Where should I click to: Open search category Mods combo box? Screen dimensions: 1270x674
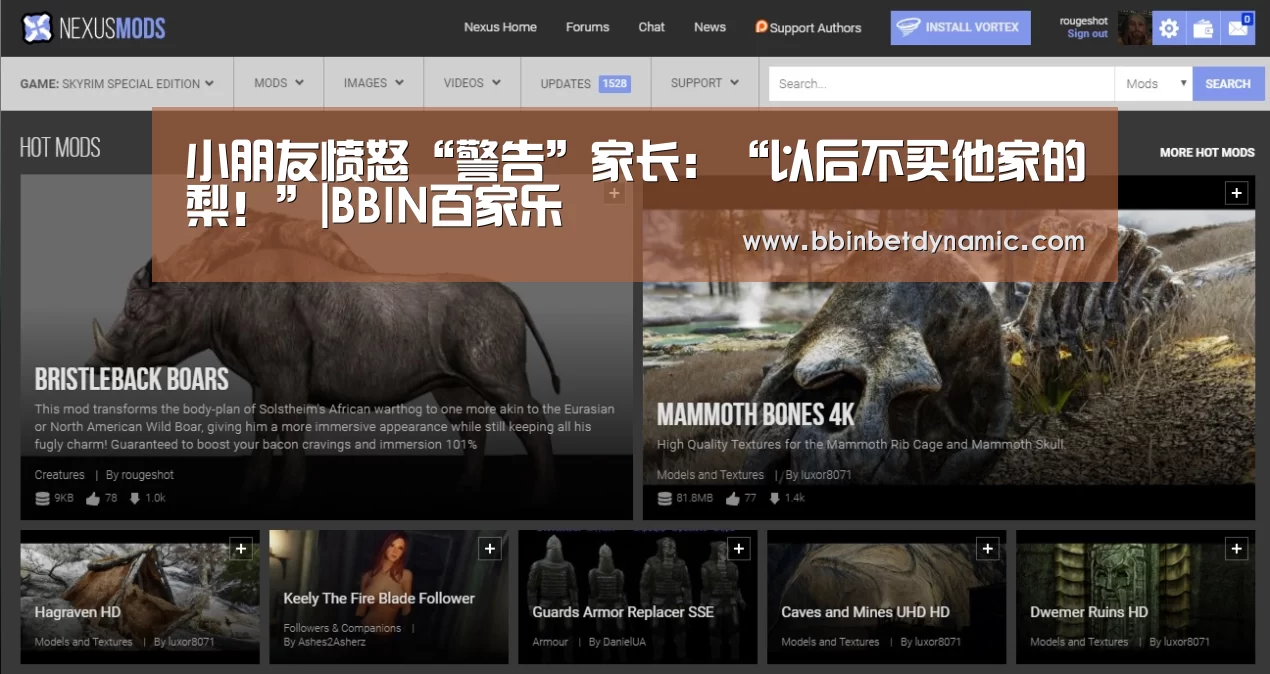1154,84
